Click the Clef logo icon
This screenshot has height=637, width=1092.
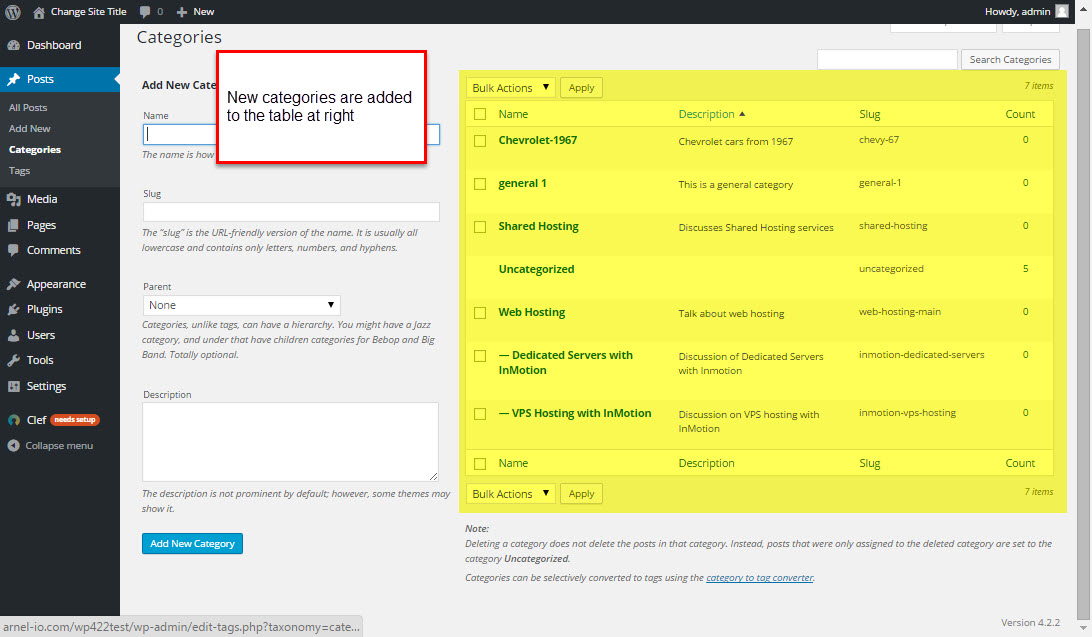13,420
